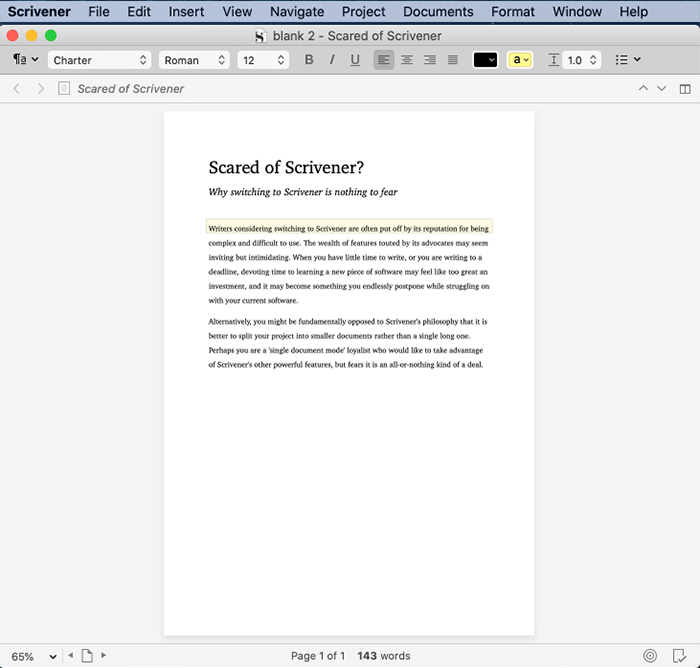Go forward in document history

[x=41, y=88]
